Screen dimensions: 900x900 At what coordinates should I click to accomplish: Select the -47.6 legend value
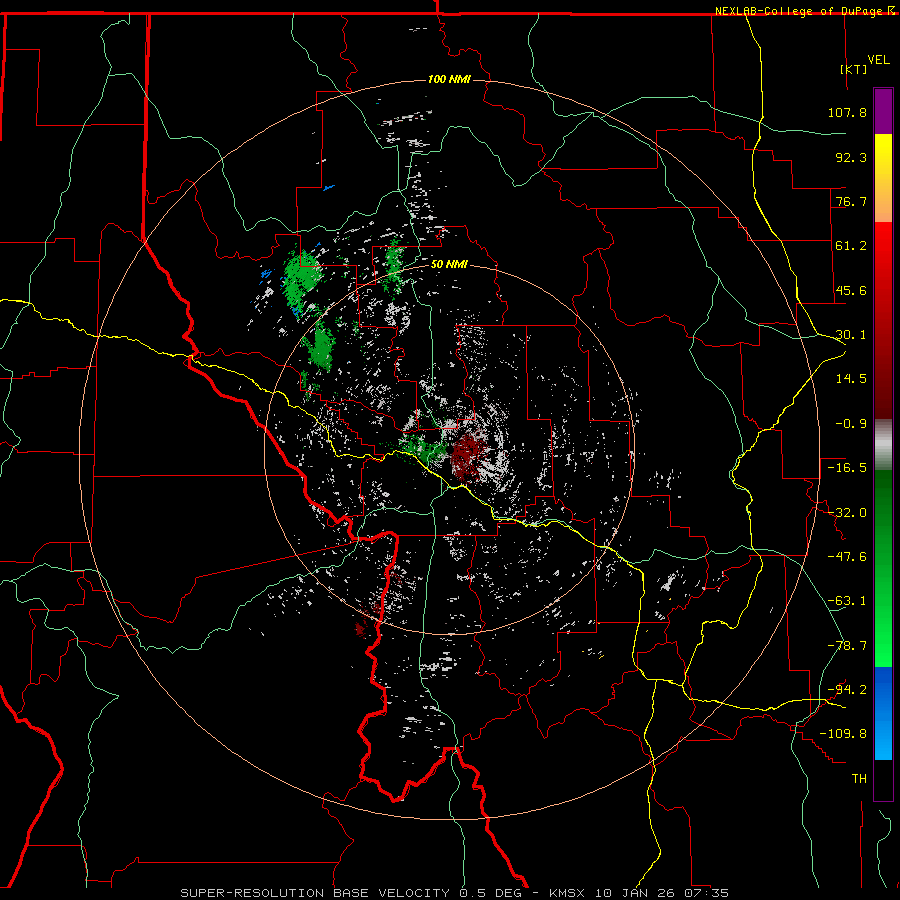click(x=847, y=557)
